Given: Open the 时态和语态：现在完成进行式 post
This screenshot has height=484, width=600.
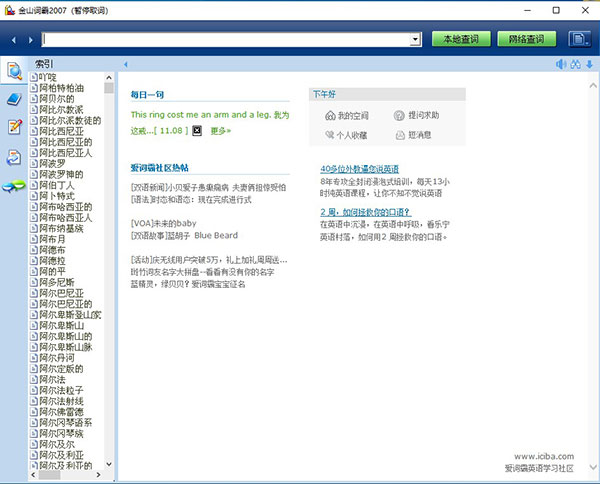Looking at the screenshot, I should pos(191,199).
